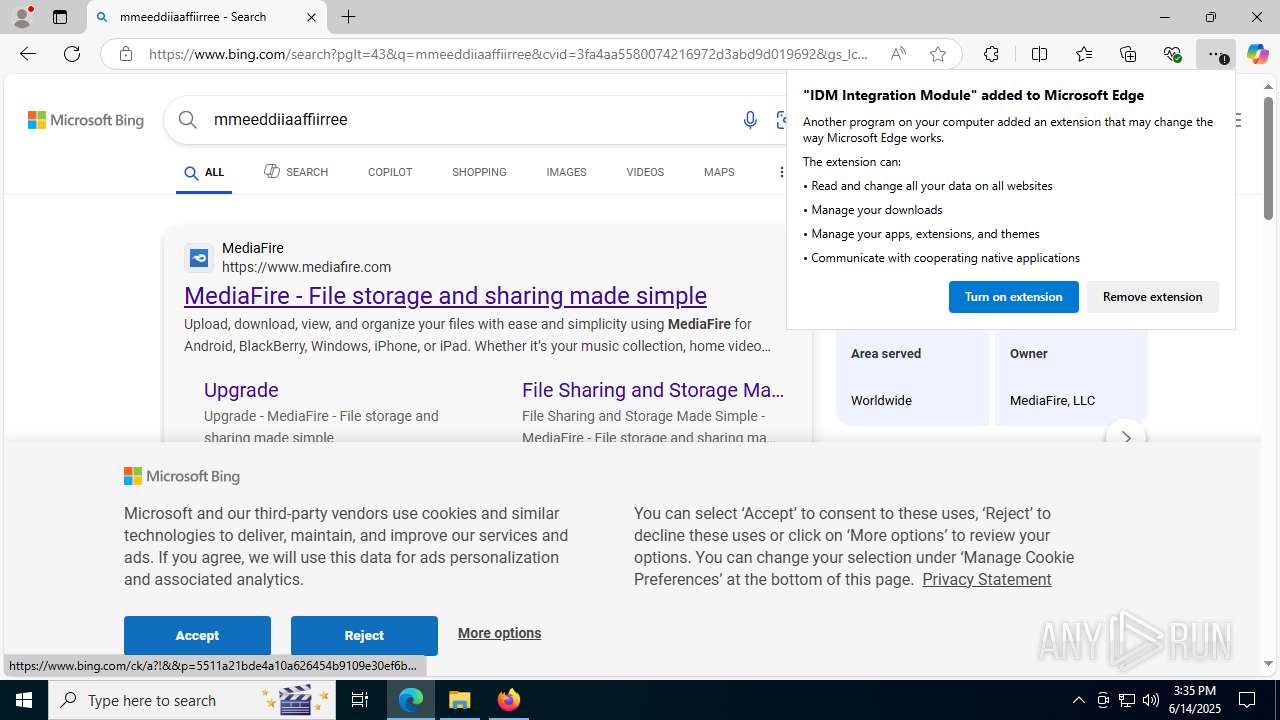Close the mmeeddiiaaffiirree Search tab
This screenshot has width=1280, height=720.
click(x=311, y=17)
